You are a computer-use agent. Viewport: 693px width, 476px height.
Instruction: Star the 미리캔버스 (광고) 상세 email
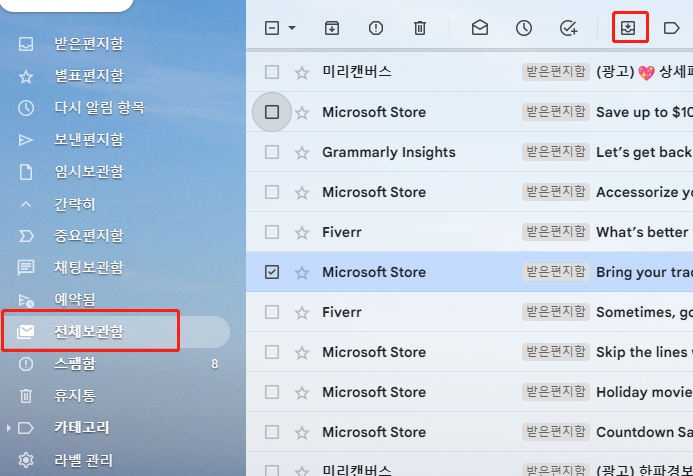point(302,72)
